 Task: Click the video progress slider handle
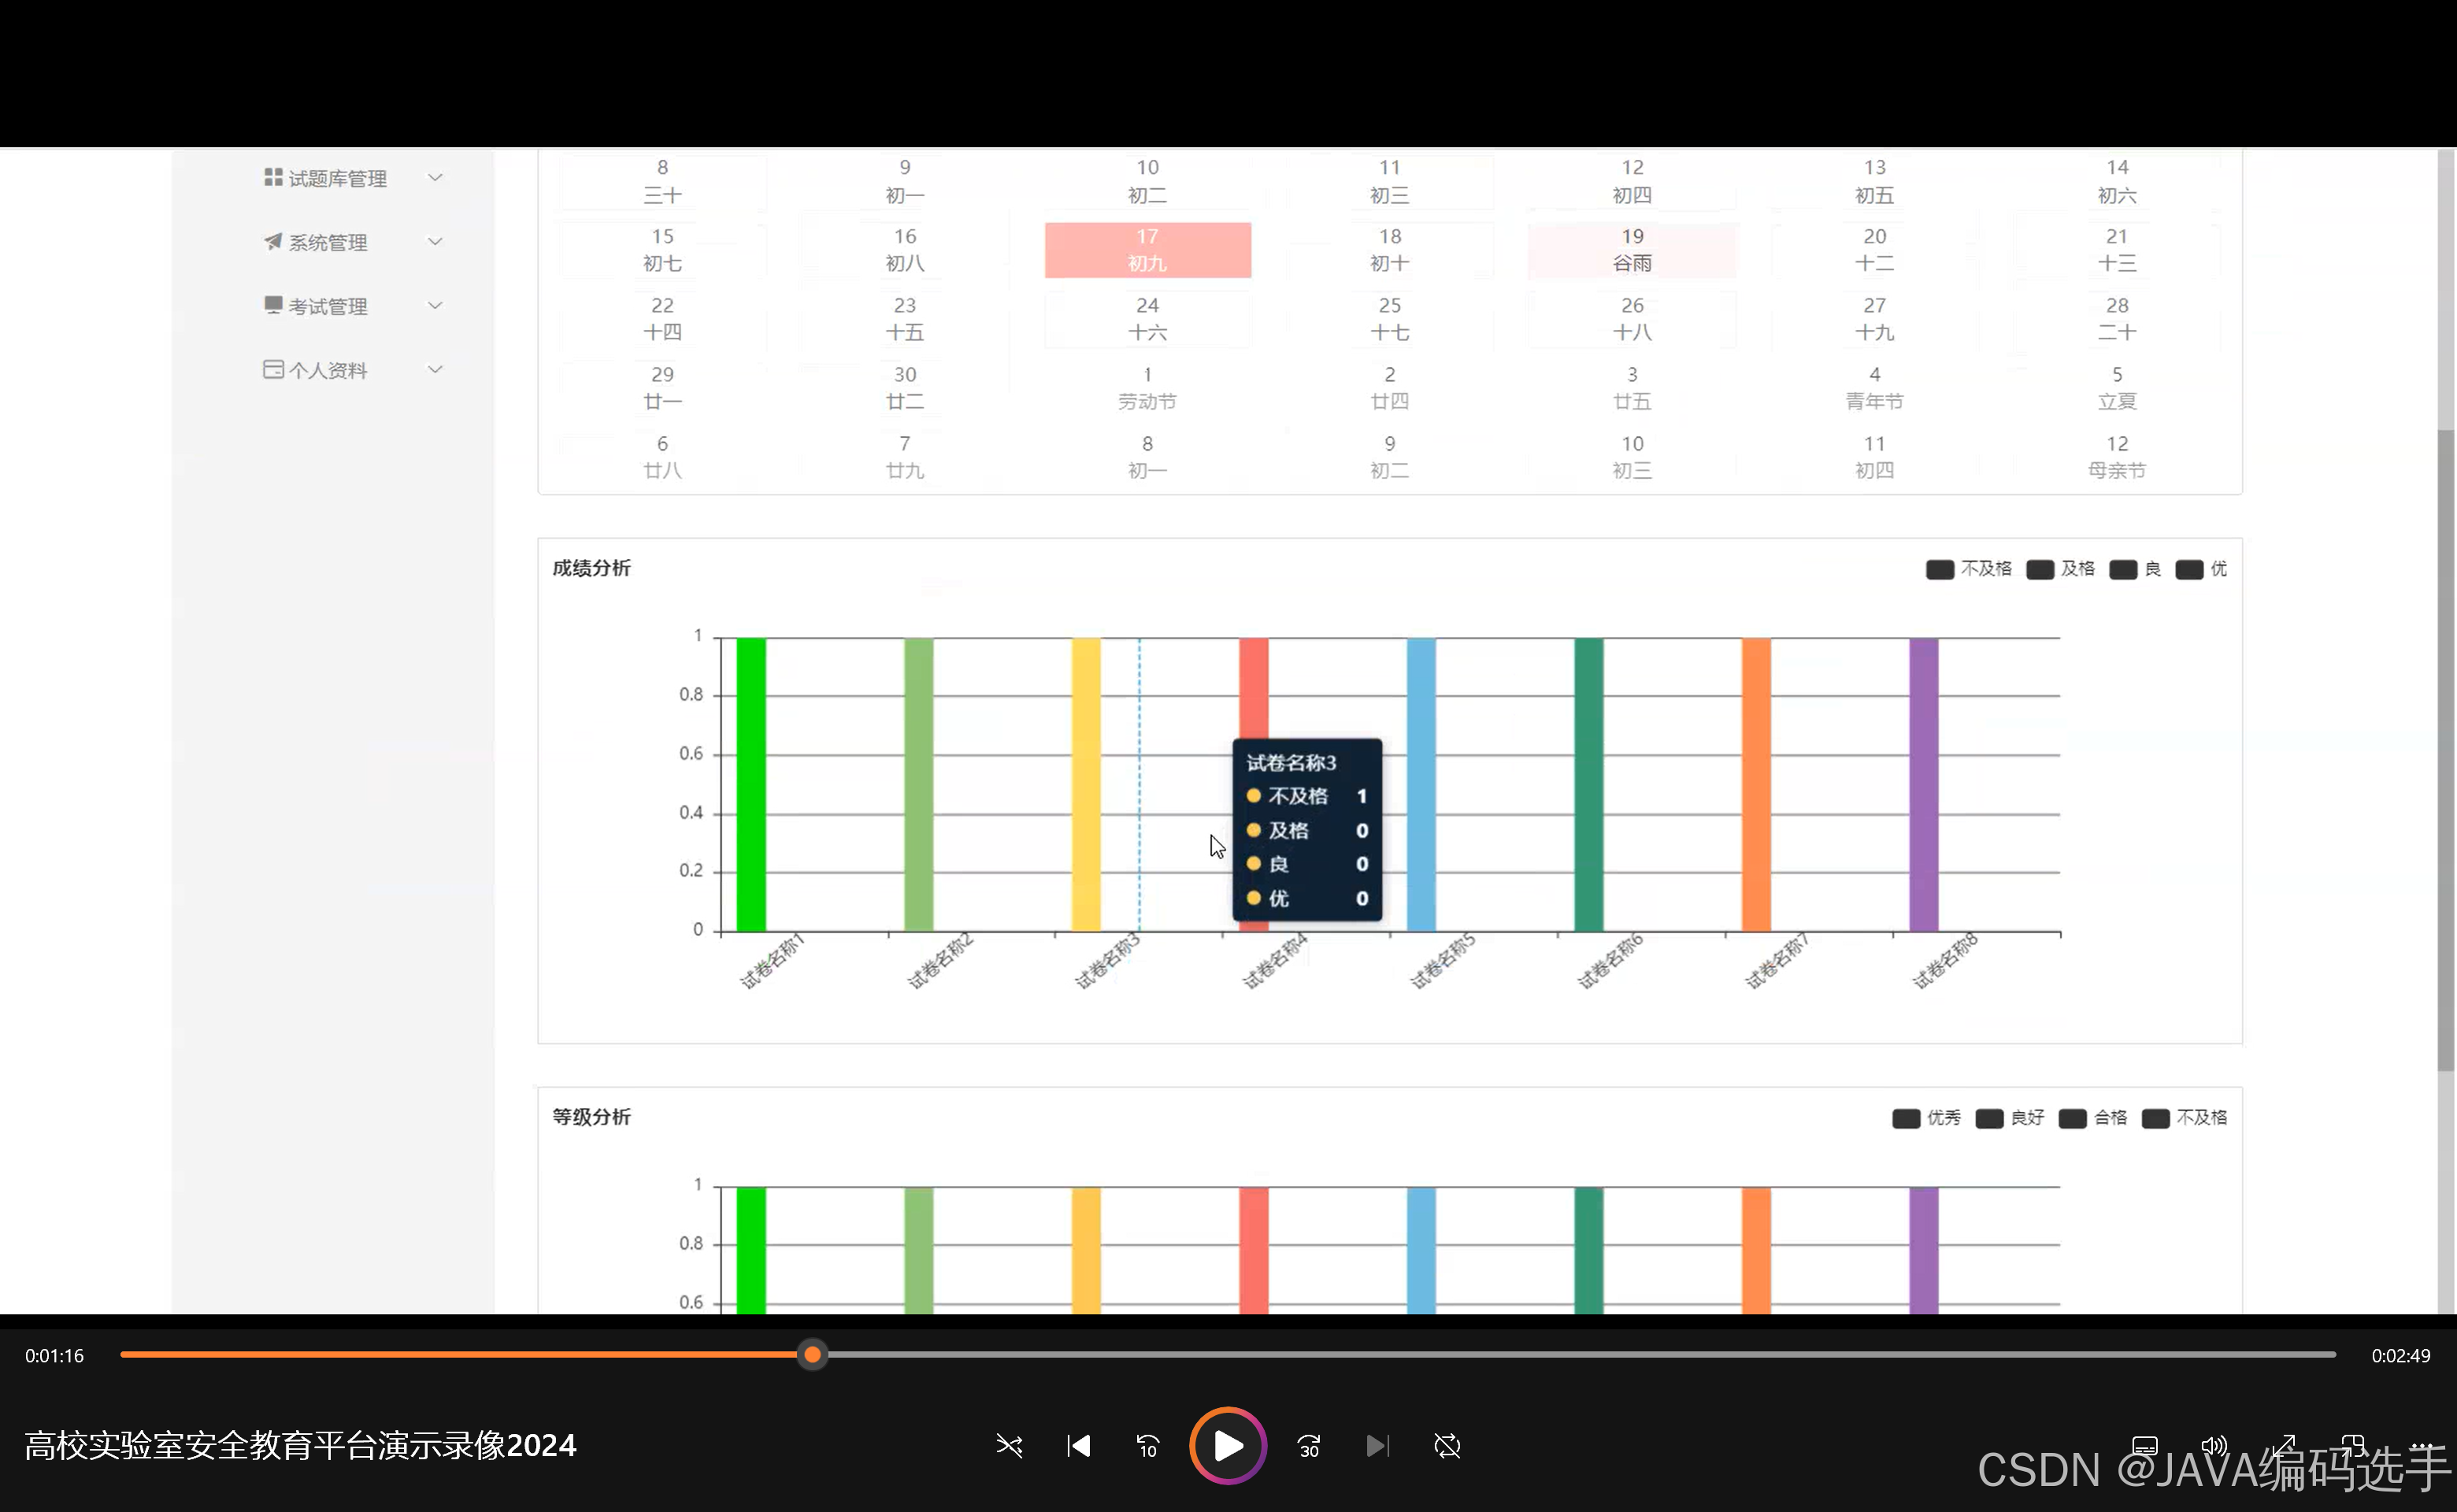(x=812, y=1355)
